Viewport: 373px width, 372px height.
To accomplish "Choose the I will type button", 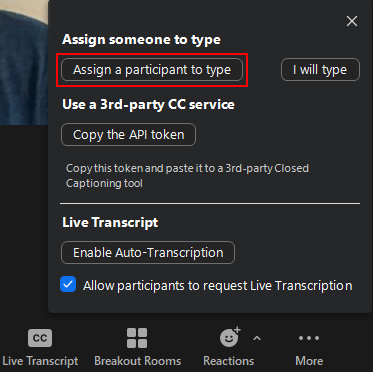I will 320,70.
